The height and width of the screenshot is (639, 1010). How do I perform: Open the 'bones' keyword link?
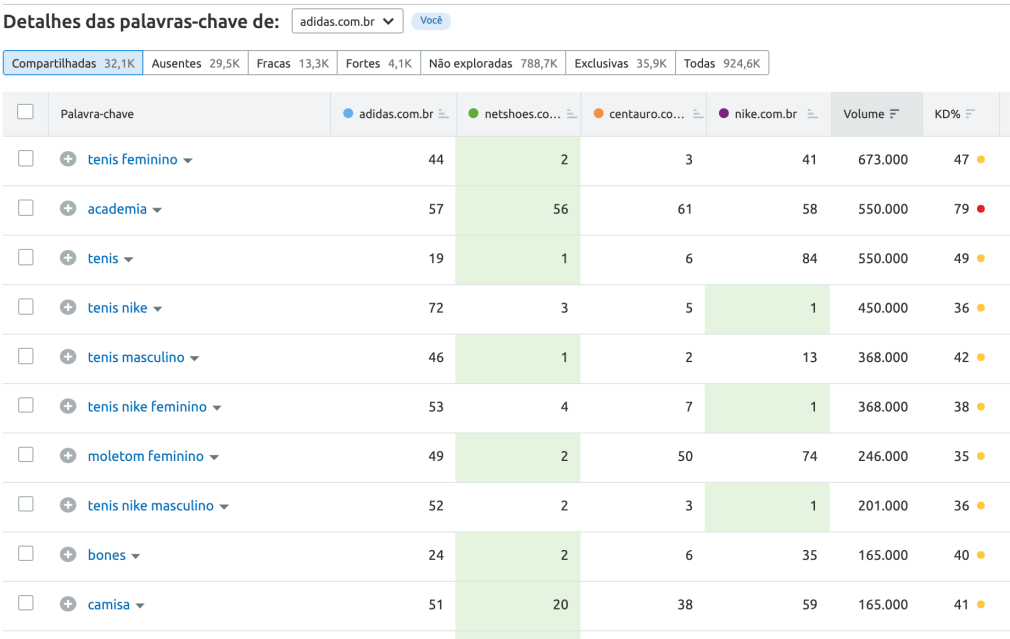pos(107,555)
